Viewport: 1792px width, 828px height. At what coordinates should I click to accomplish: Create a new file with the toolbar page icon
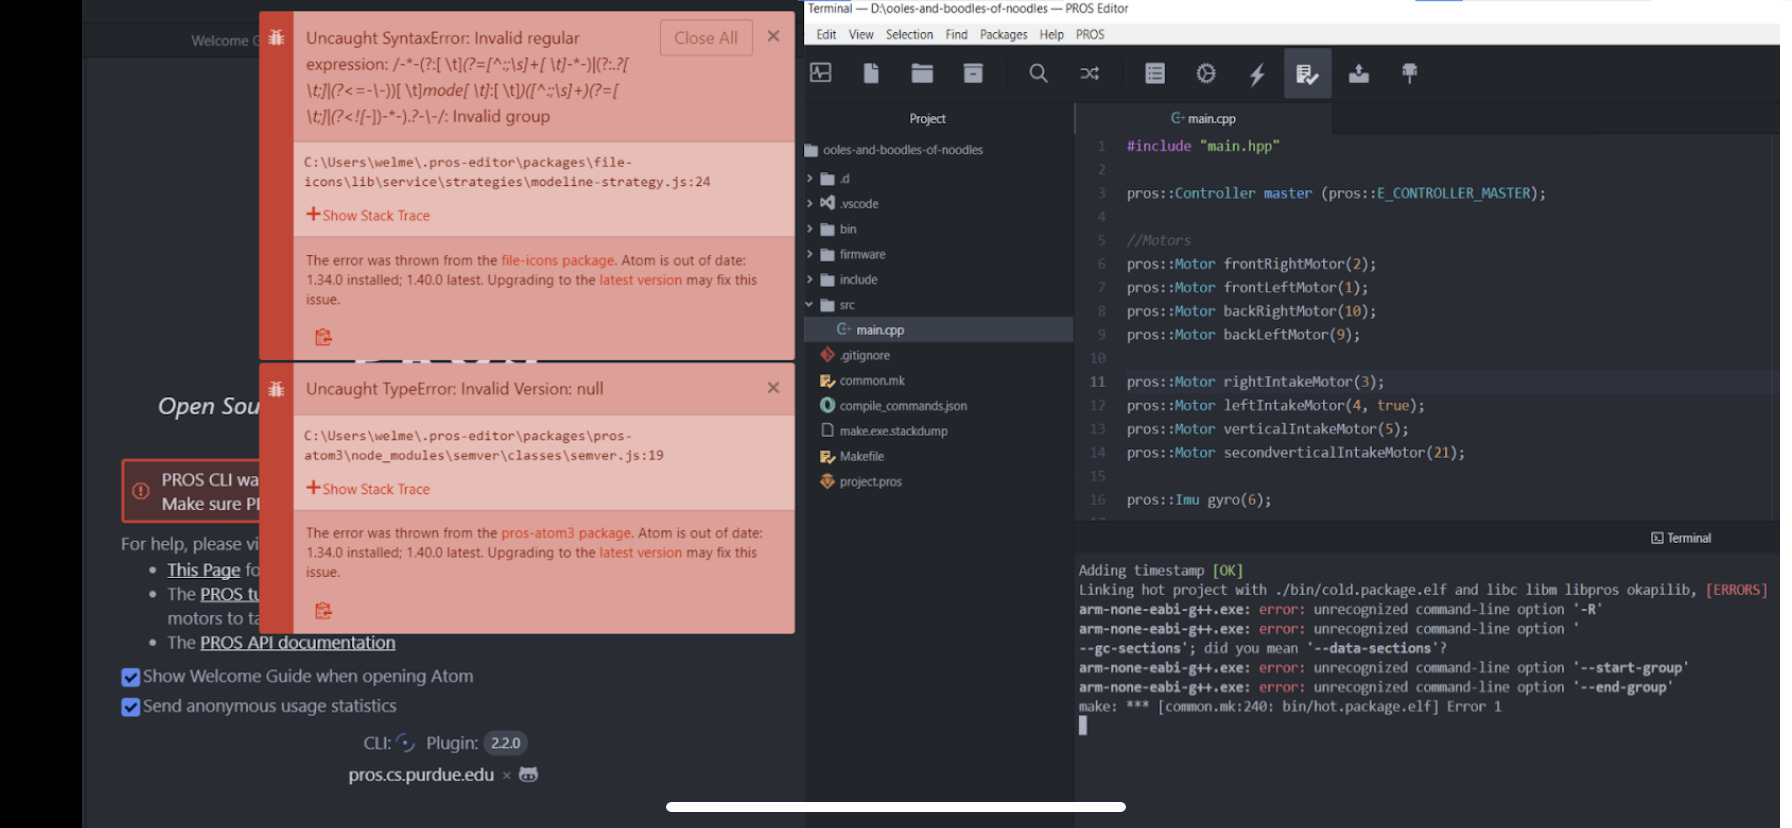click(x=871, y=73)
